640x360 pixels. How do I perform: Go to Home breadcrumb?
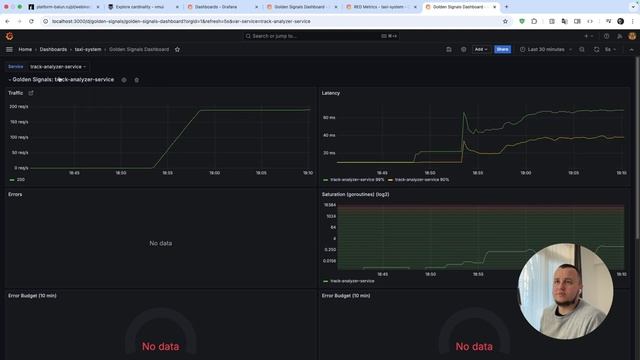tap(25, 49)
